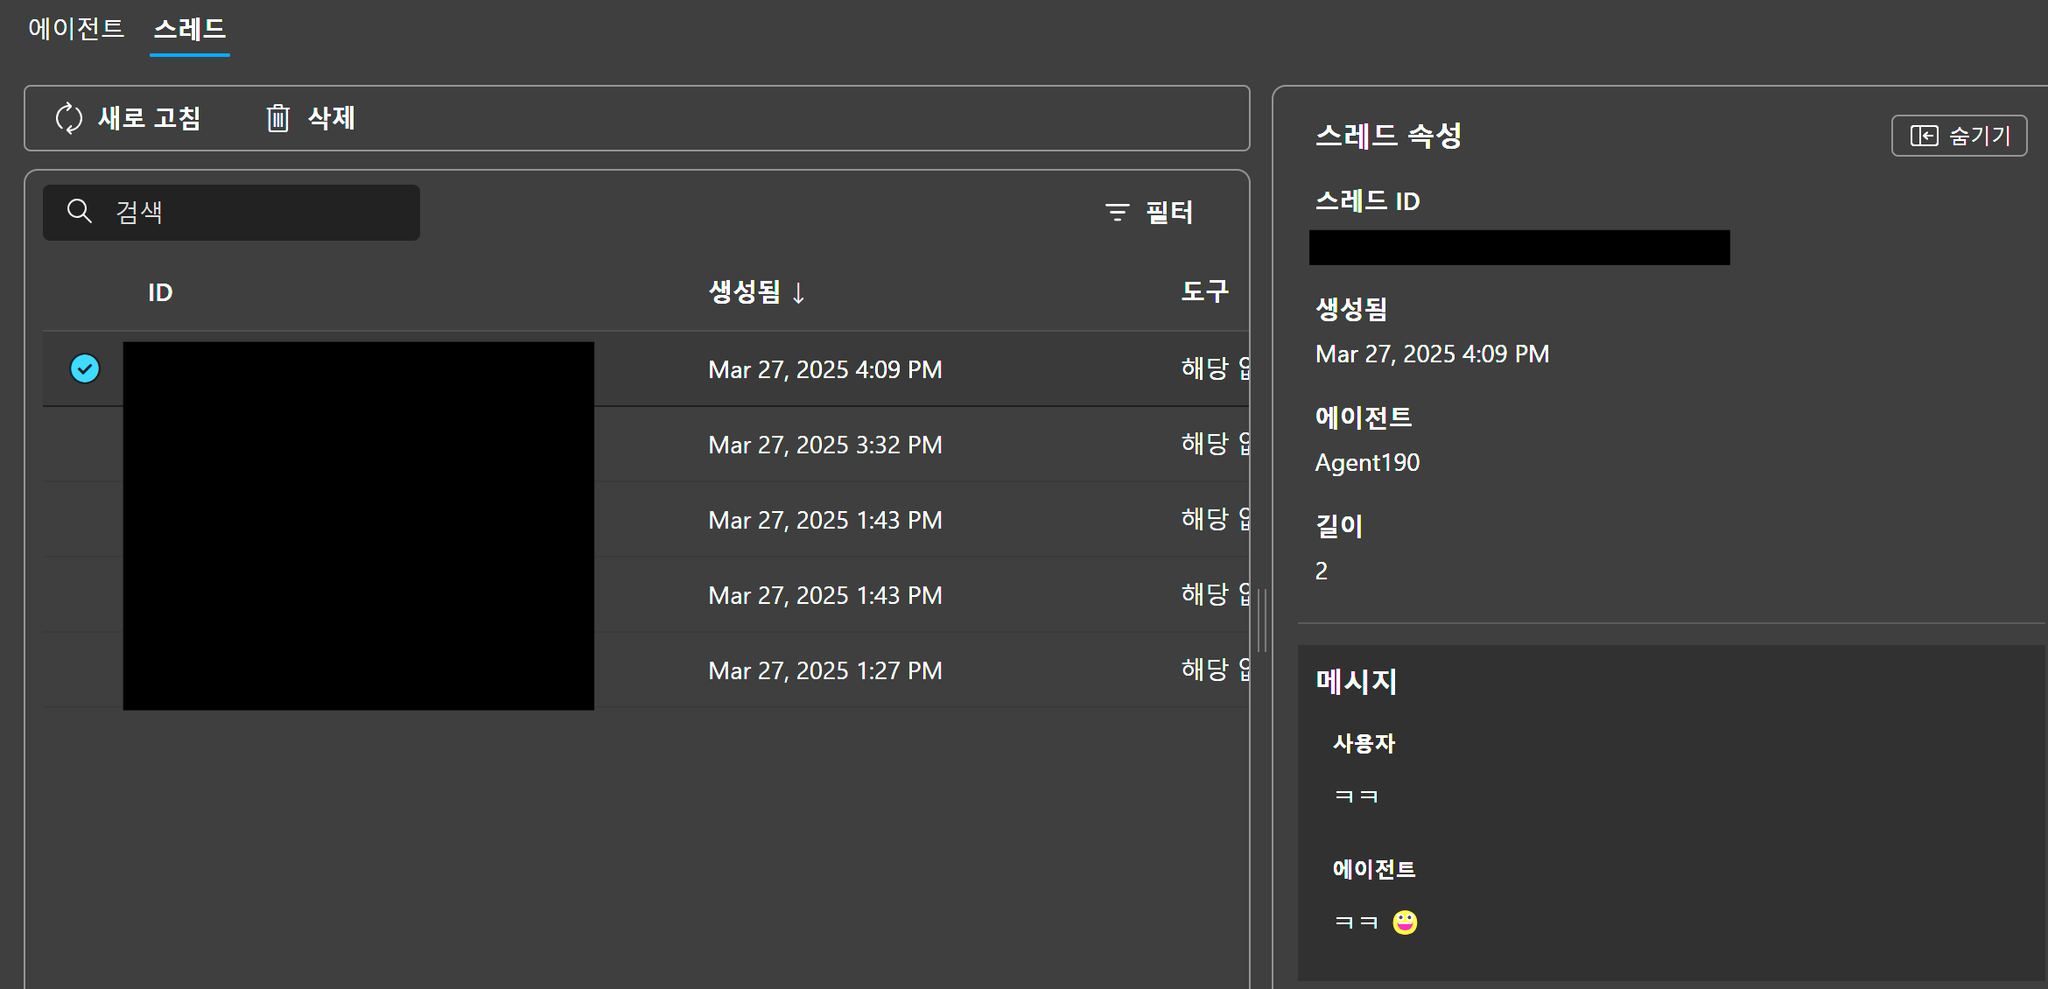Click the Agent190 agent name
This screenshot has height=989, width=2048.
point(1367,462)
